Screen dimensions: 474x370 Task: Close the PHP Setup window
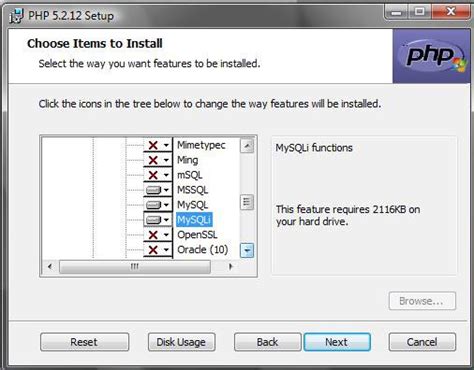pos(451,12)
